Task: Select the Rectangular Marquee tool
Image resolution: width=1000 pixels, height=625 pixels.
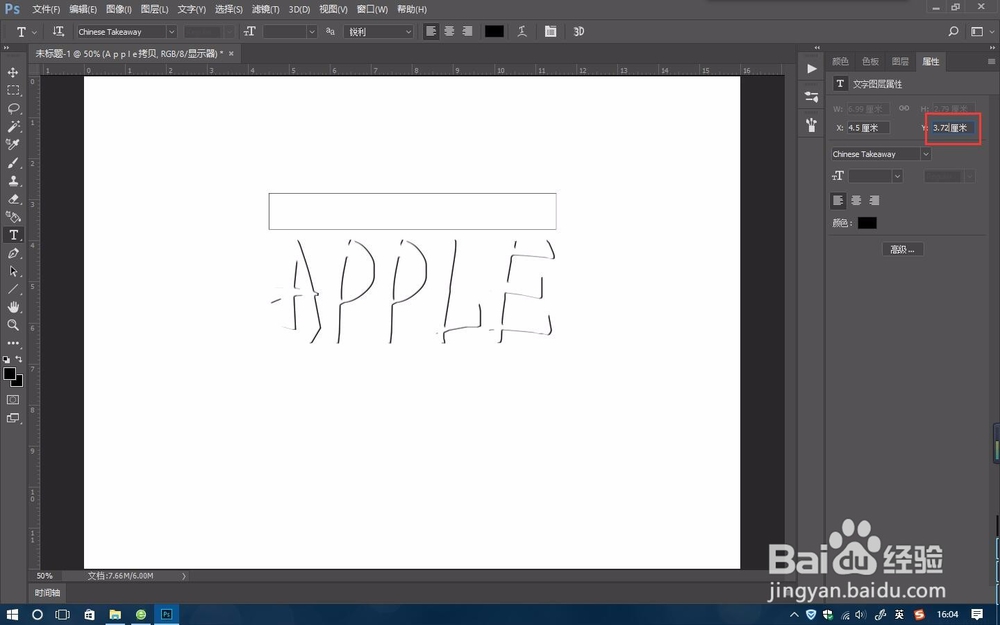Action: point(13,90)
